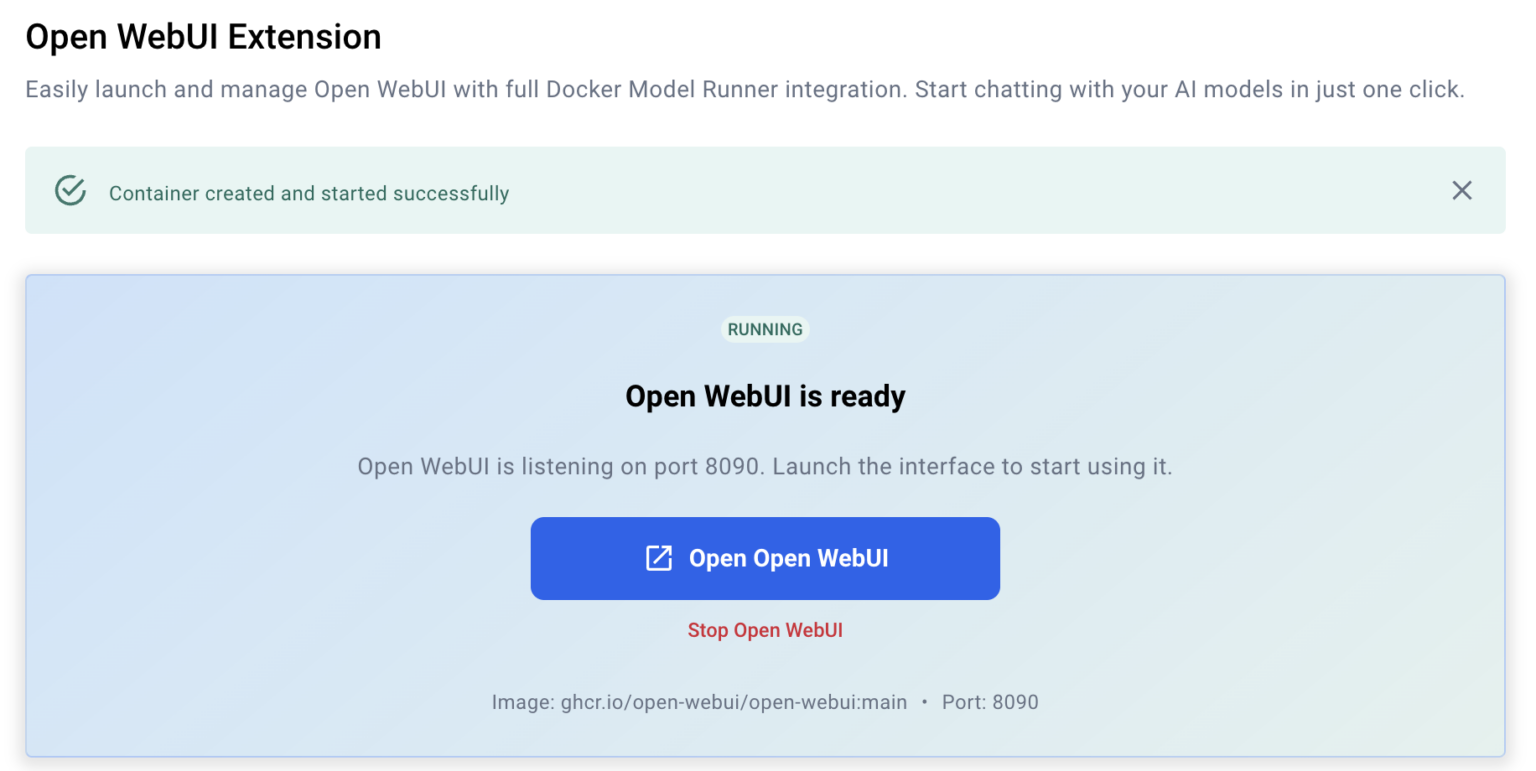The height and width of the screenshot is (771, 1536).
Task: Click the green success checkmark icon
Action: 69,189
